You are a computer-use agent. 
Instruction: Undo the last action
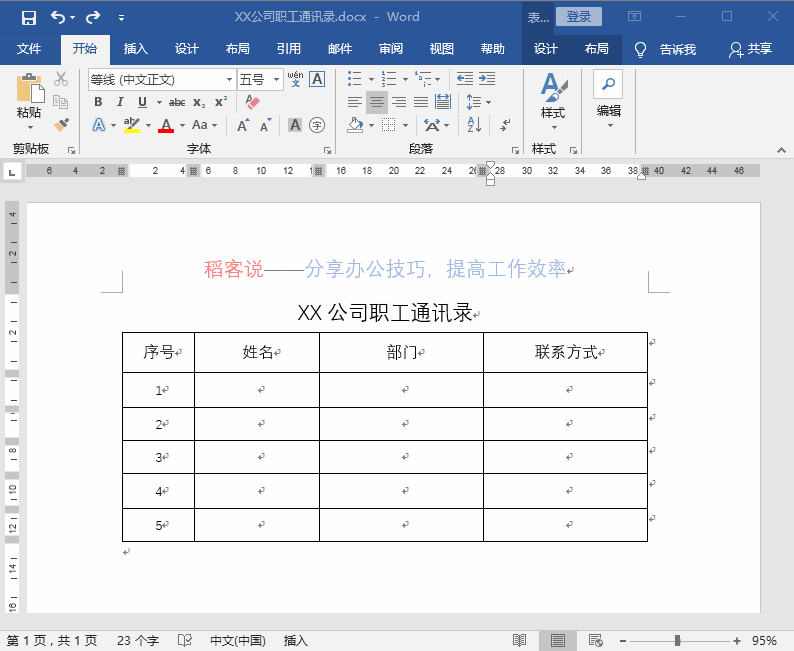58,18
